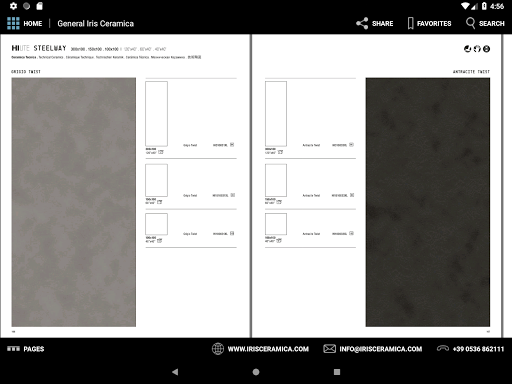Select the largest Grigio Twist format outline

[156, 114]
